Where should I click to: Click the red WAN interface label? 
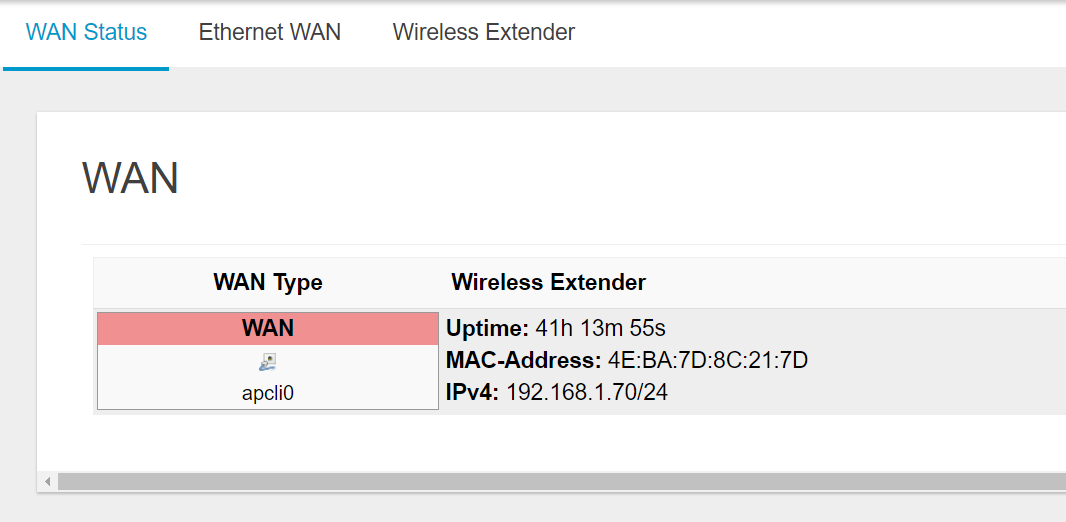(x=268, y=329)
